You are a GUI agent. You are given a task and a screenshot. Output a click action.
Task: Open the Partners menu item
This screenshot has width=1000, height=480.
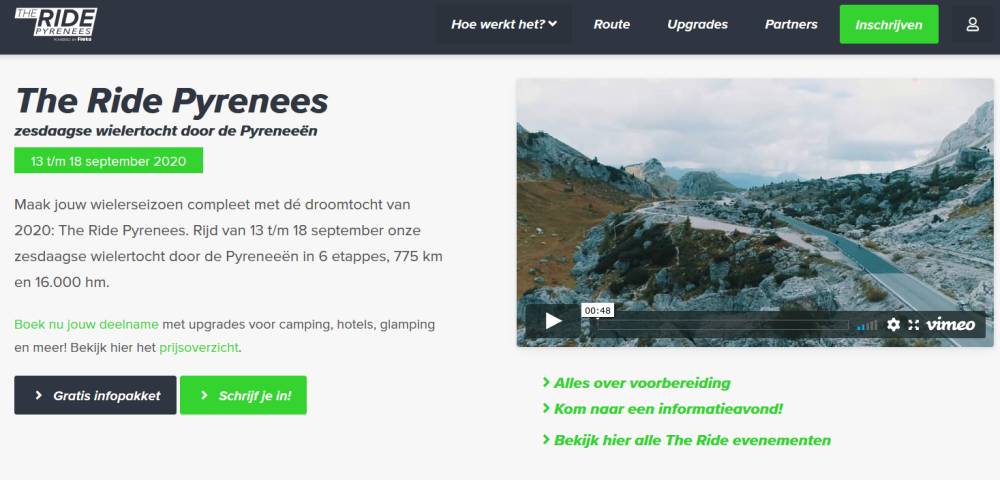click(791, 25)
